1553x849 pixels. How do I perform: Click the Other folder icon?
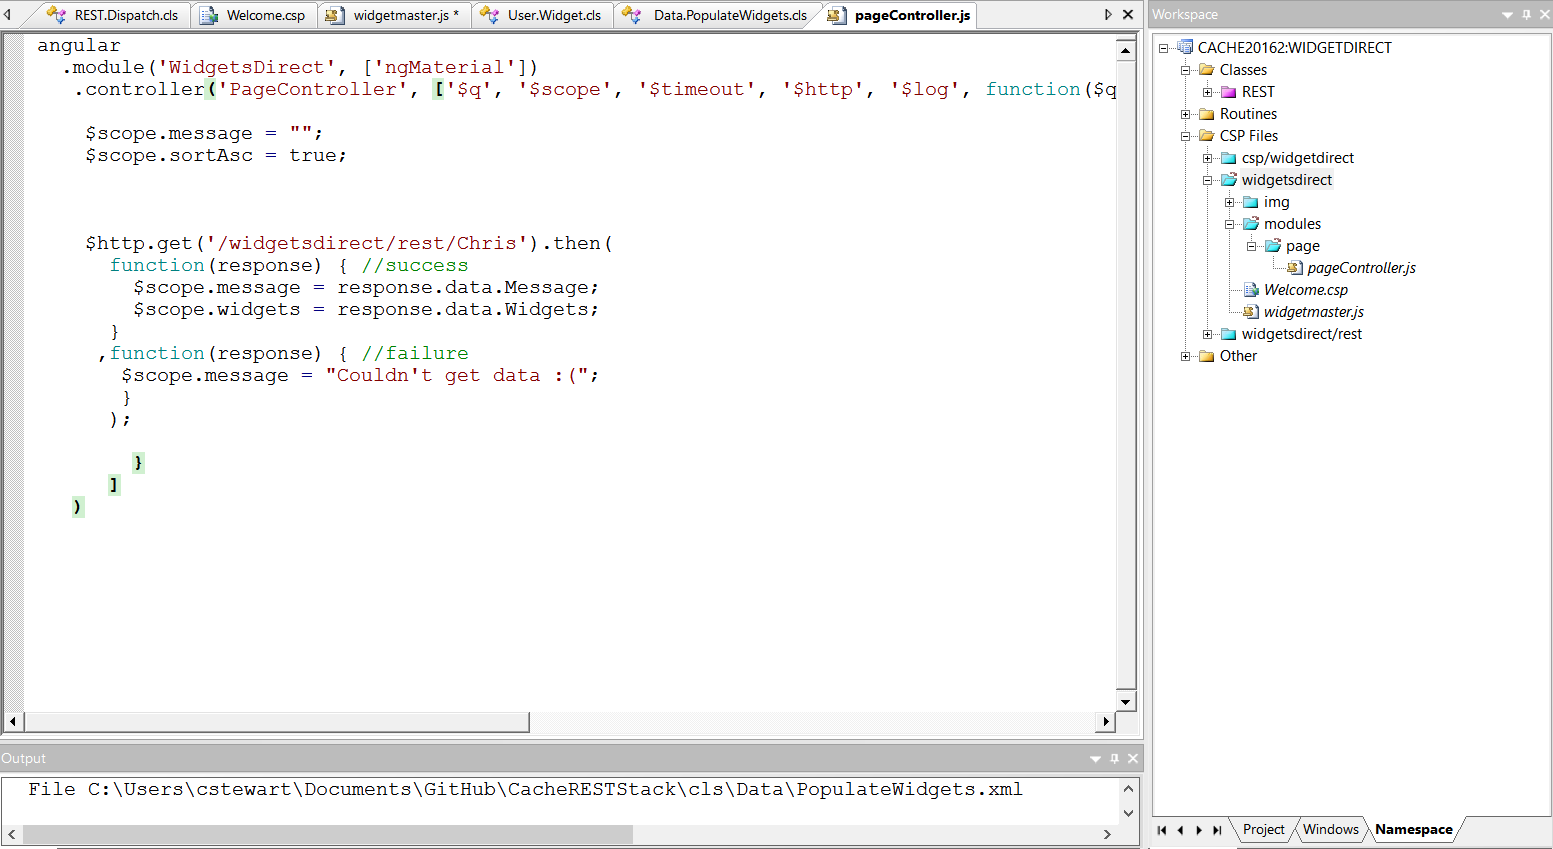tap(1207, 356)
